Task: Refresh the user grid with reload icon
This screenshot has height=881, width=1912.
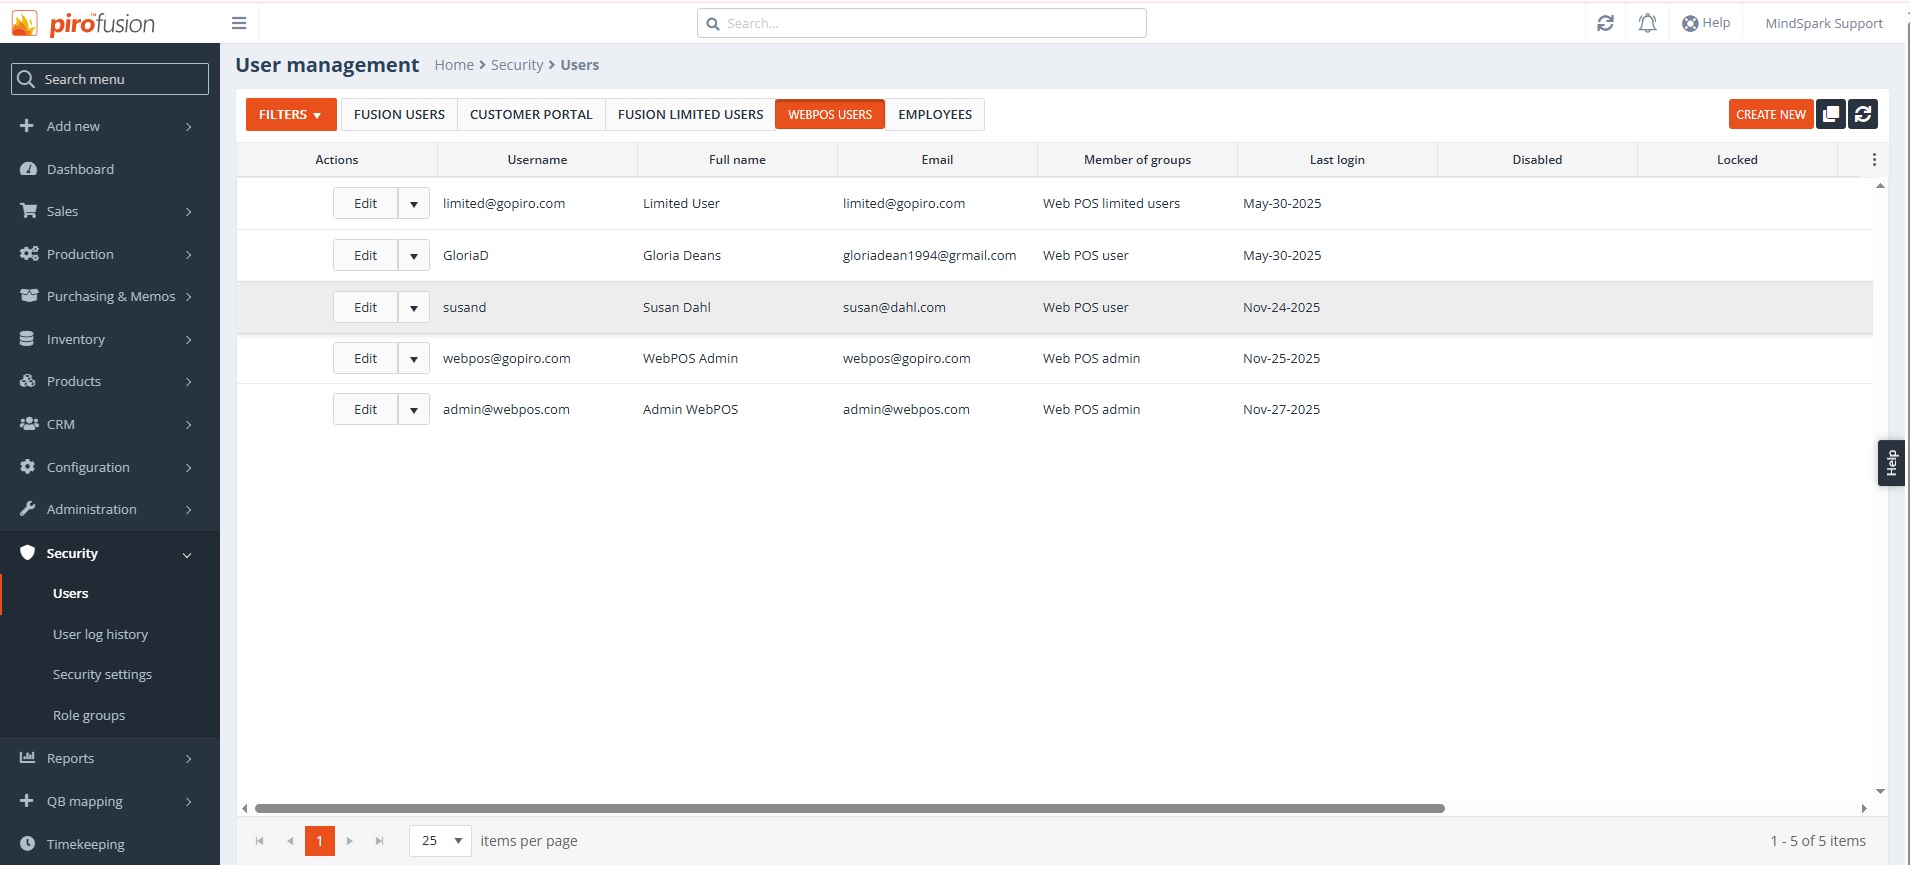Action: click(x=1862, y=114)
